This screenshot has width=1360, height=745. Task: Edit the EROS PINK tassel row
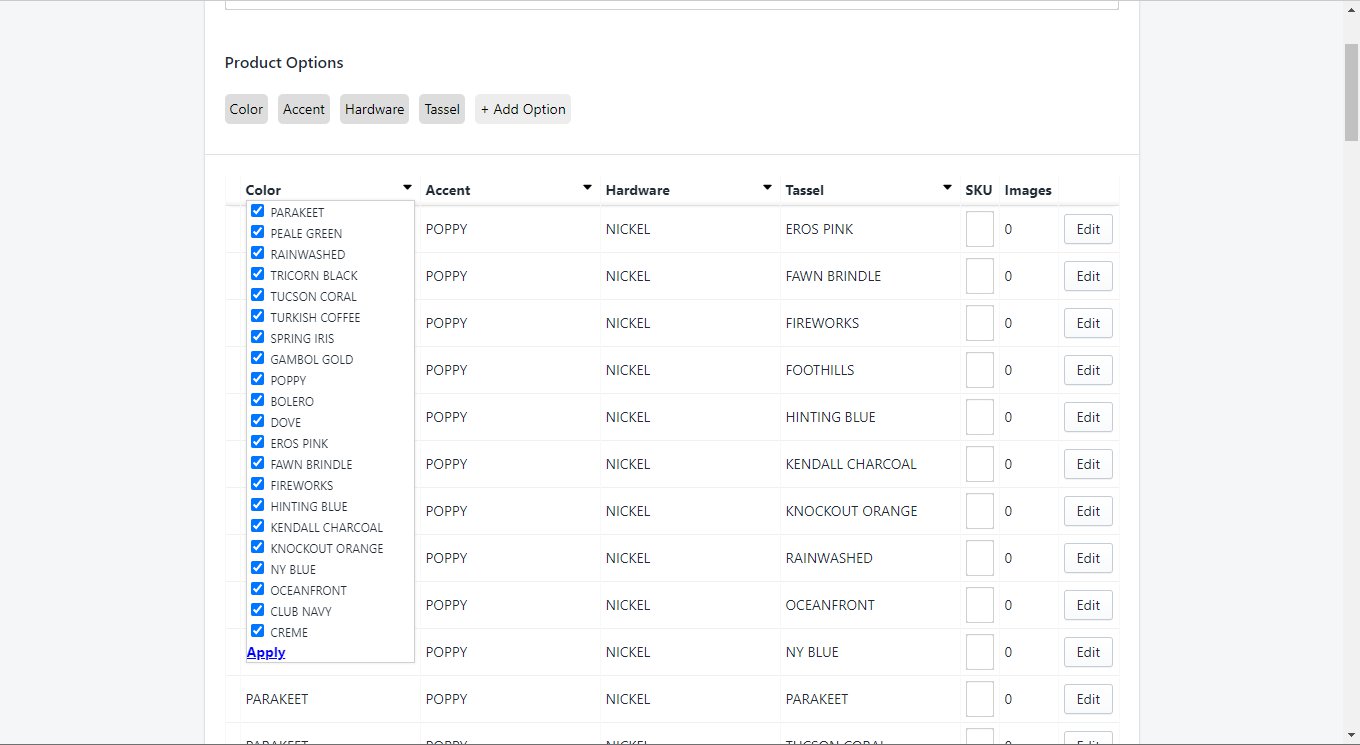point(1088,229)
